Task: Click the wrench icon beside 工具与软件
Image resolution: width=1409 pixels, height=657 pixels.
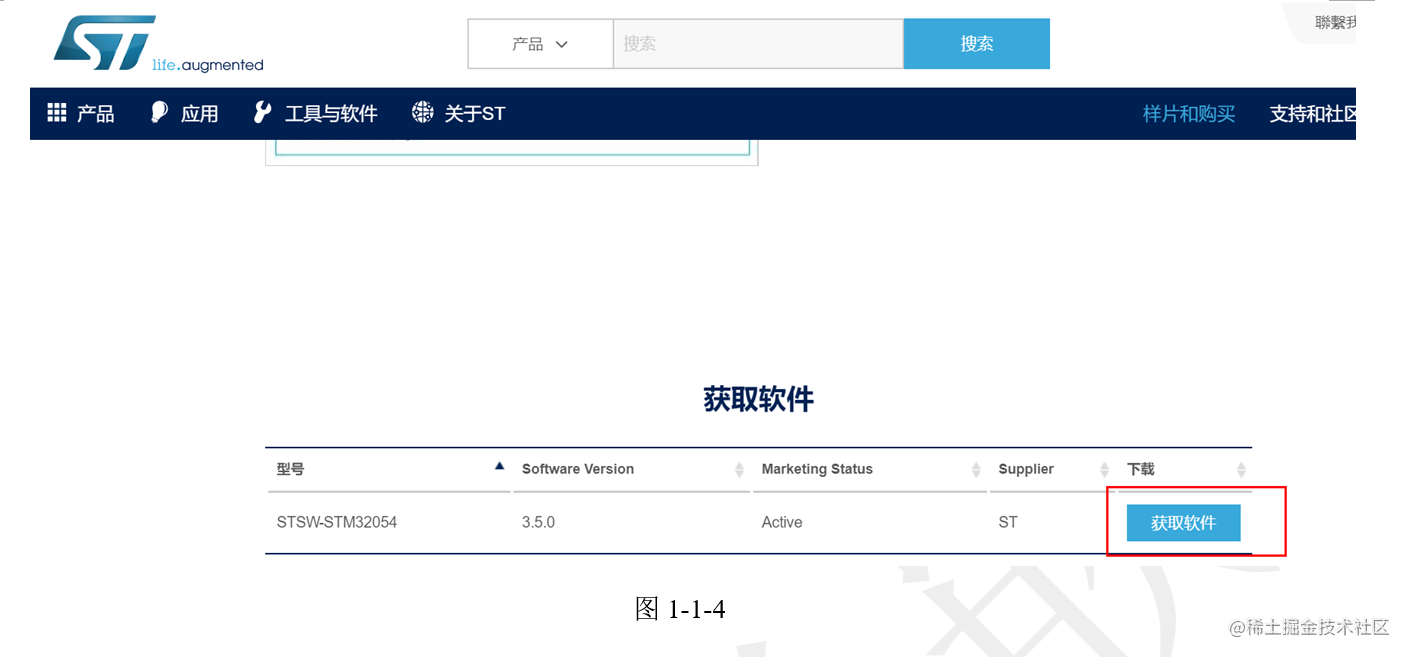Action: click(x=263, y=113)
